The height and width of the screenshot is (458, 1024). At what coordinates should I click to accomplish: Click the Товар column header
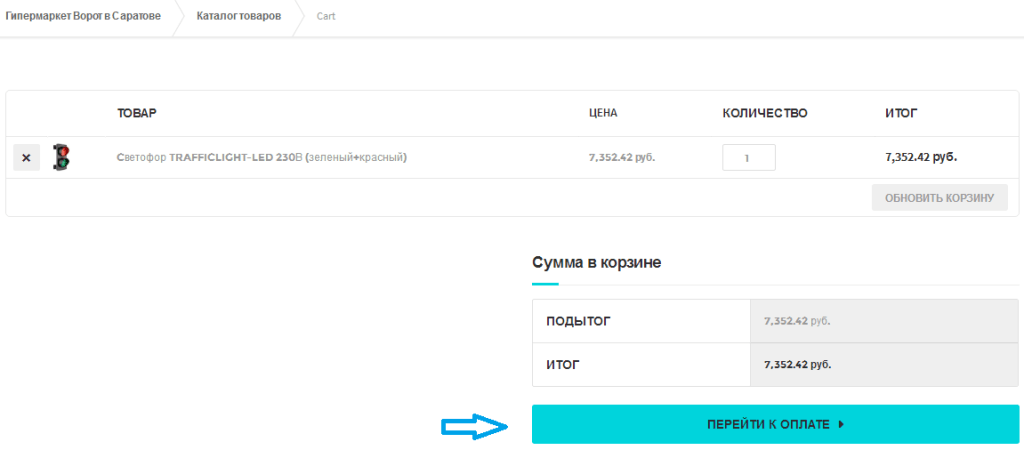[x=137, y=113]
